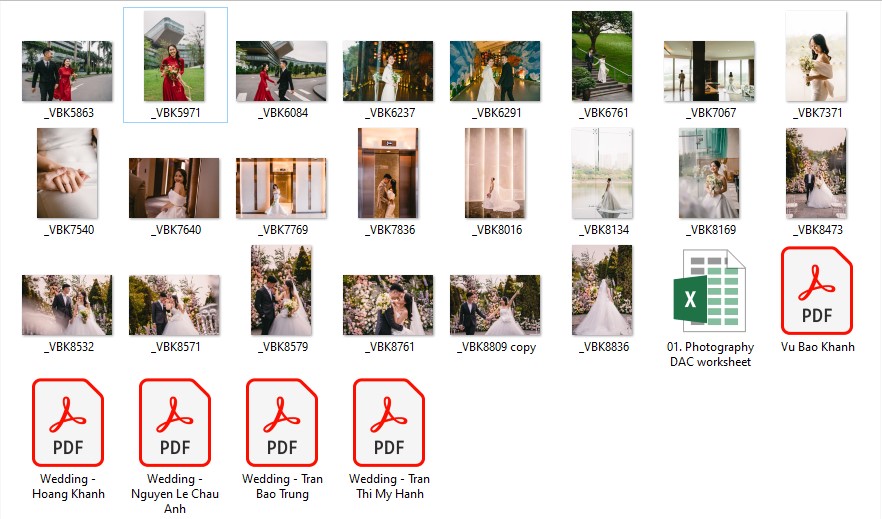Select the _VBK7540 holding hands photo

[67, 173]
